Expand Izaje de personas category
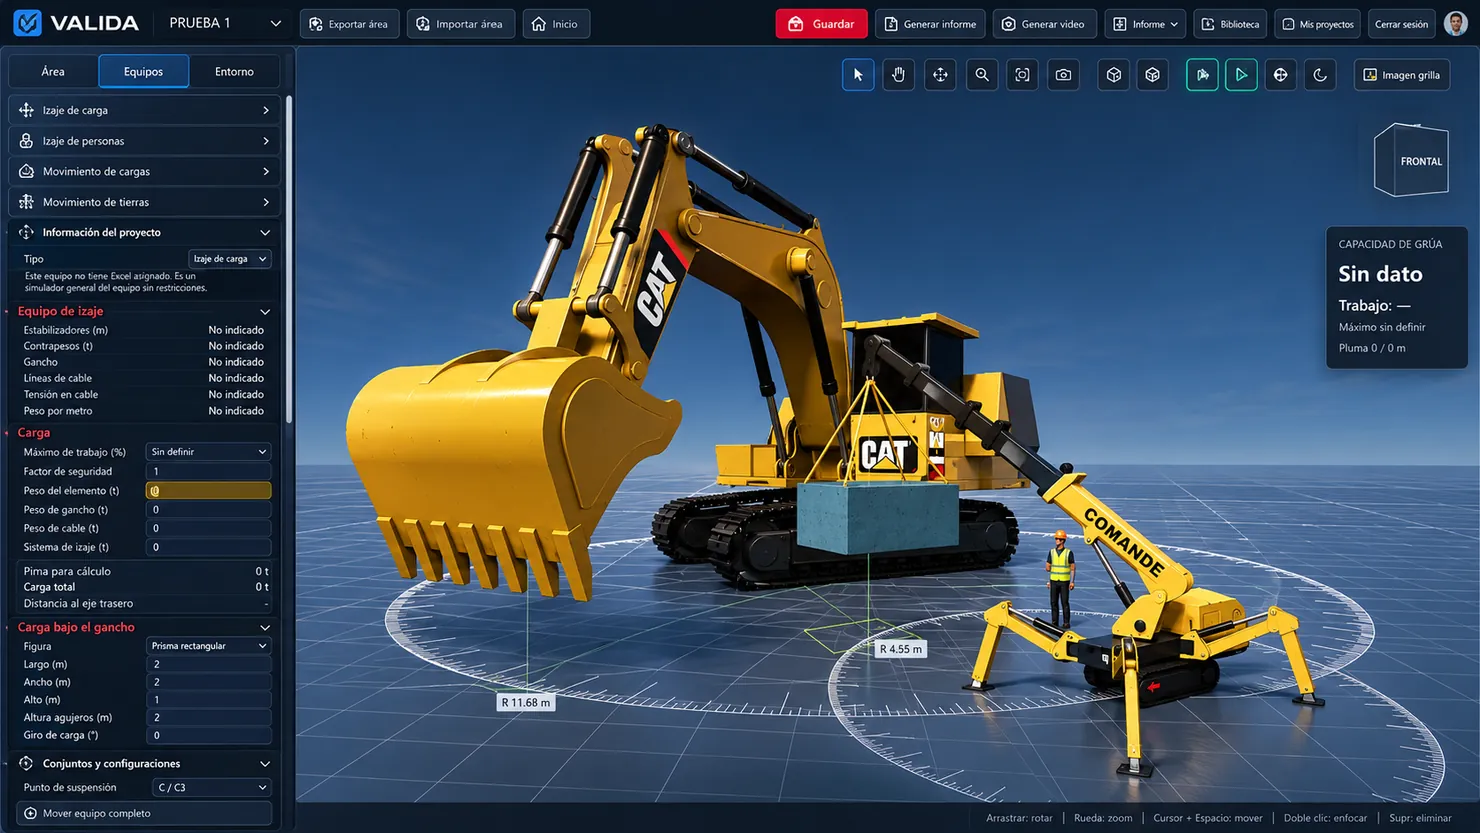 [x=144, y=141]
